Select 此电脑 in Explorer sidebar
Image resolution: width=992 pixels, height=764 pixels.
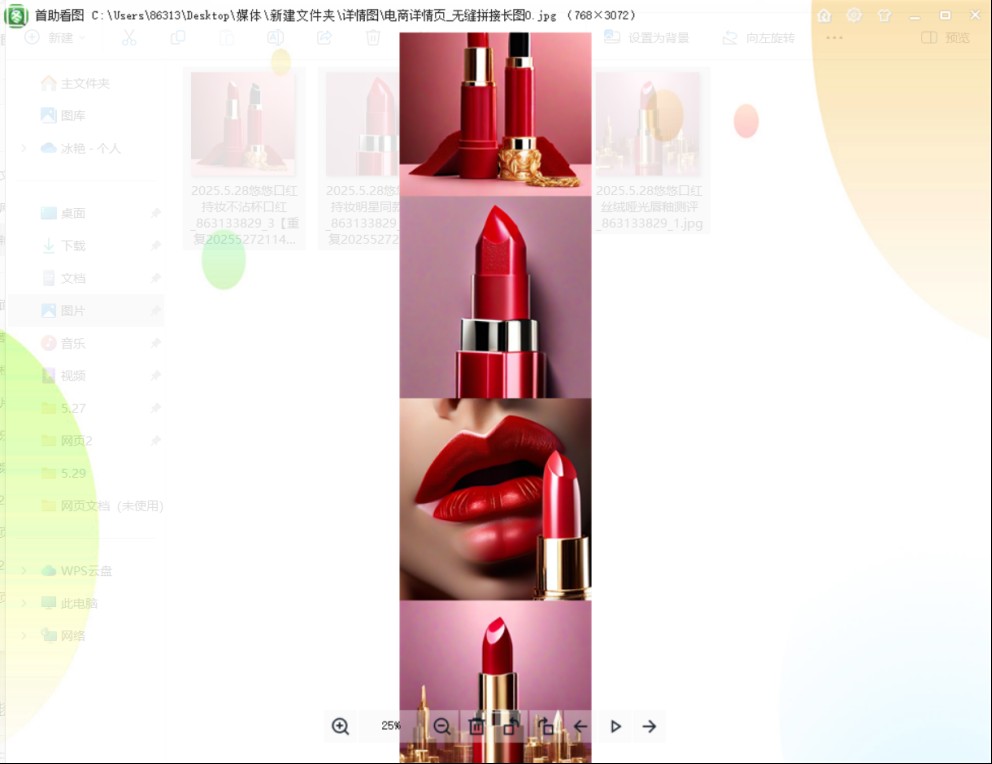69,603
